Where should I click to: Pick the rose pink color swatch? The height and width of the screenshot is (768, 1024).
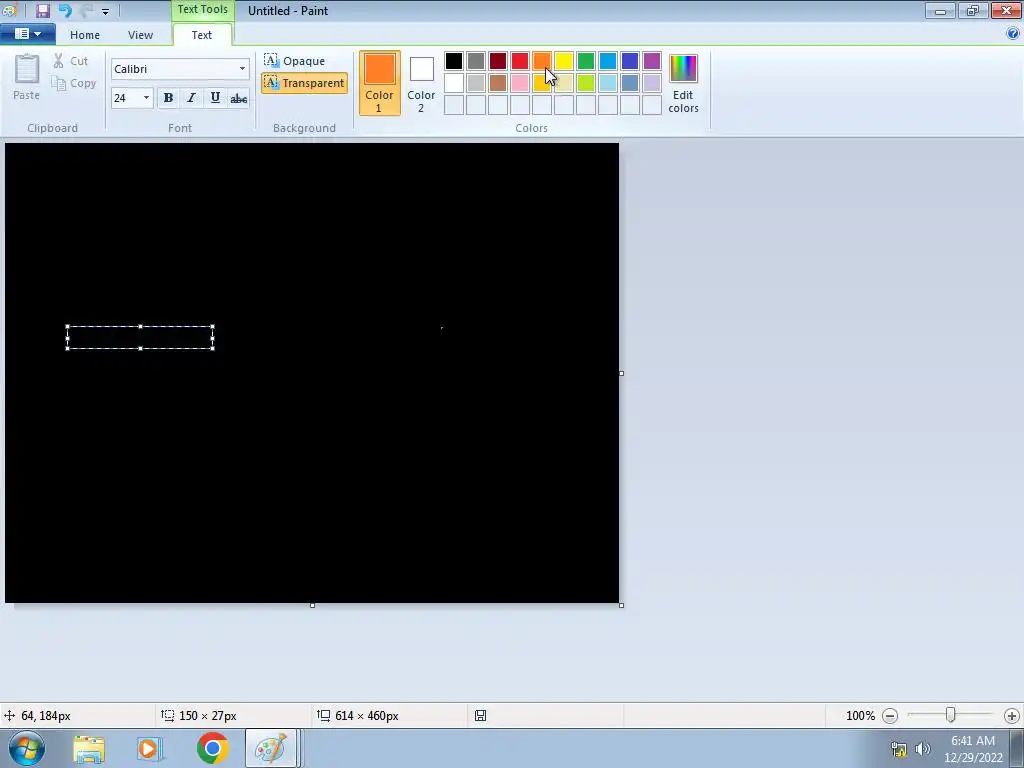(520, 83)
